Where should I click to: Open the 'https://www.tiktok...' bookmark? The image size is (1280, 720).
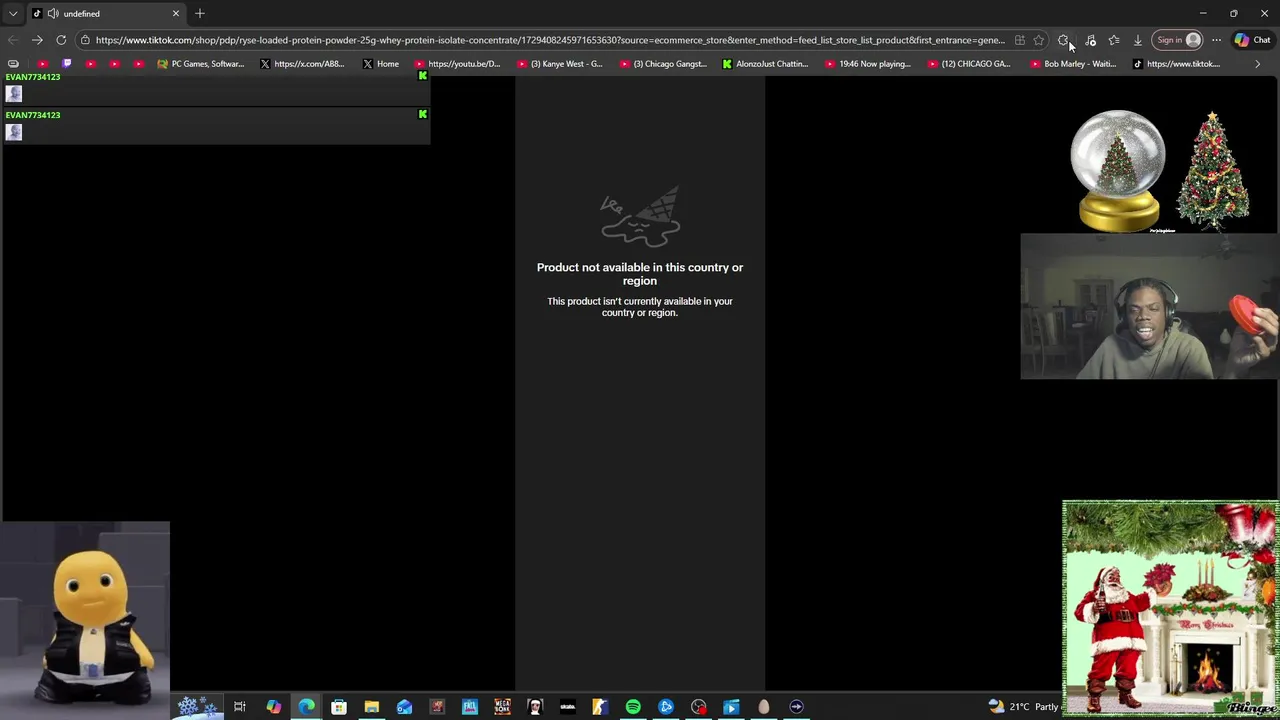click(x=1176, y=64)
